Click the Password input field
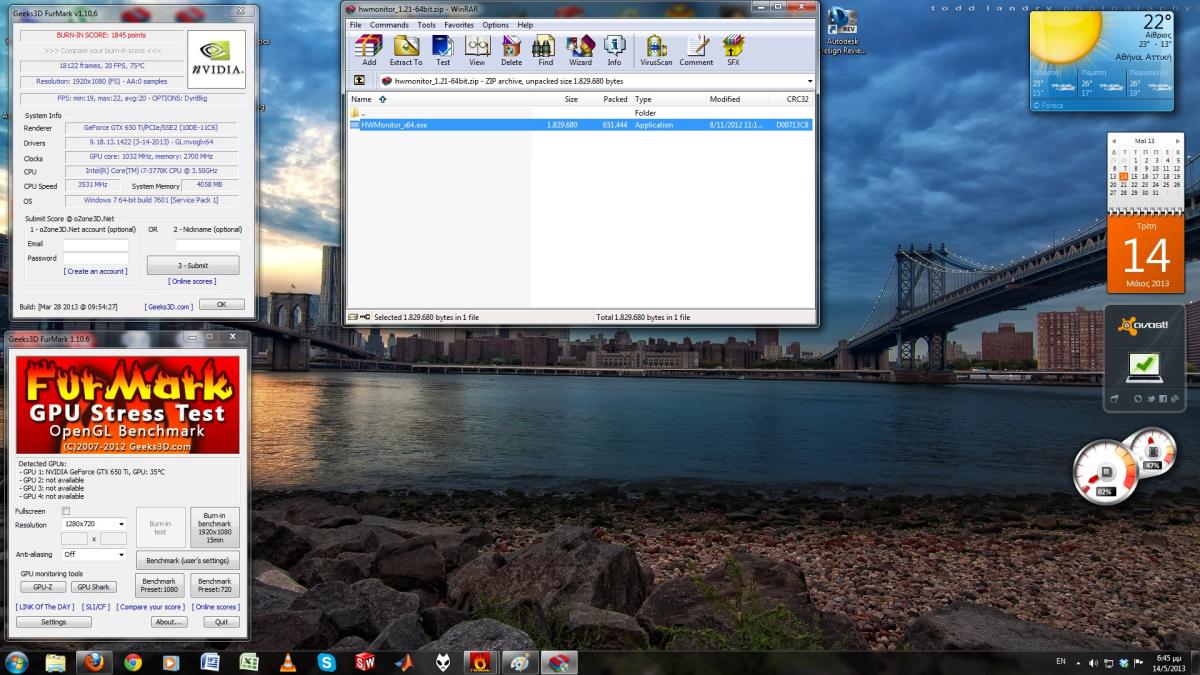1200x675 pixels. [96, 258]
